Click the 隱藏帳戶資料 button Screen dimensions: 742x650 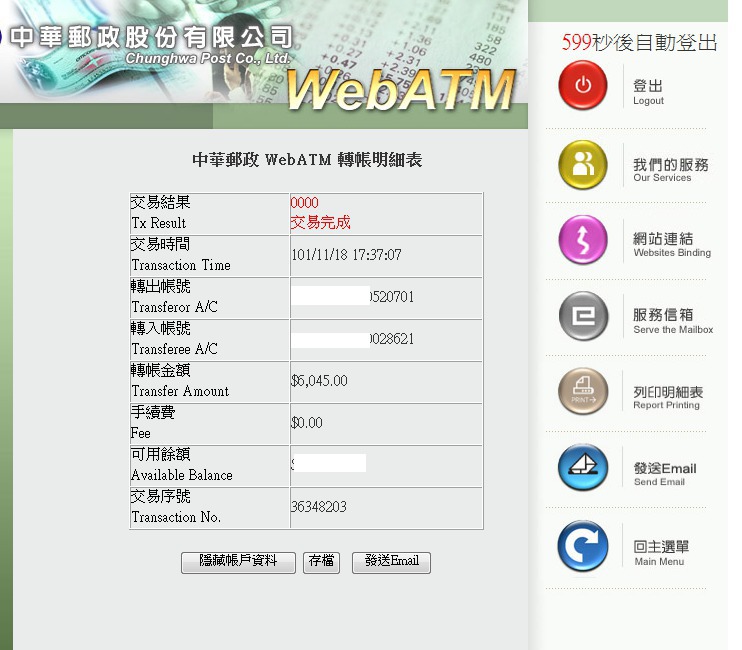pos(238,562)
